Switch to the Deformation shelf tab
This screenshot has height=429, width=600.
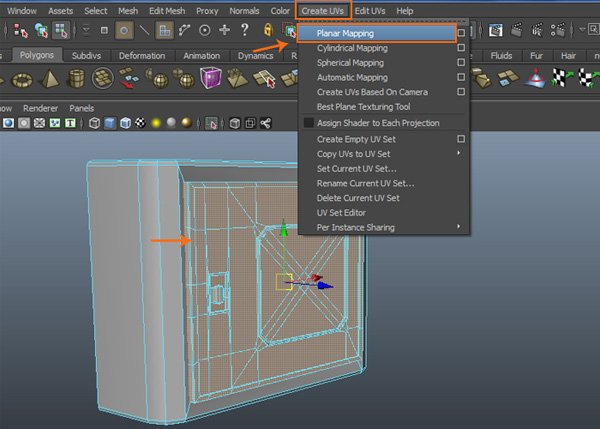click(x=142, y=56)
